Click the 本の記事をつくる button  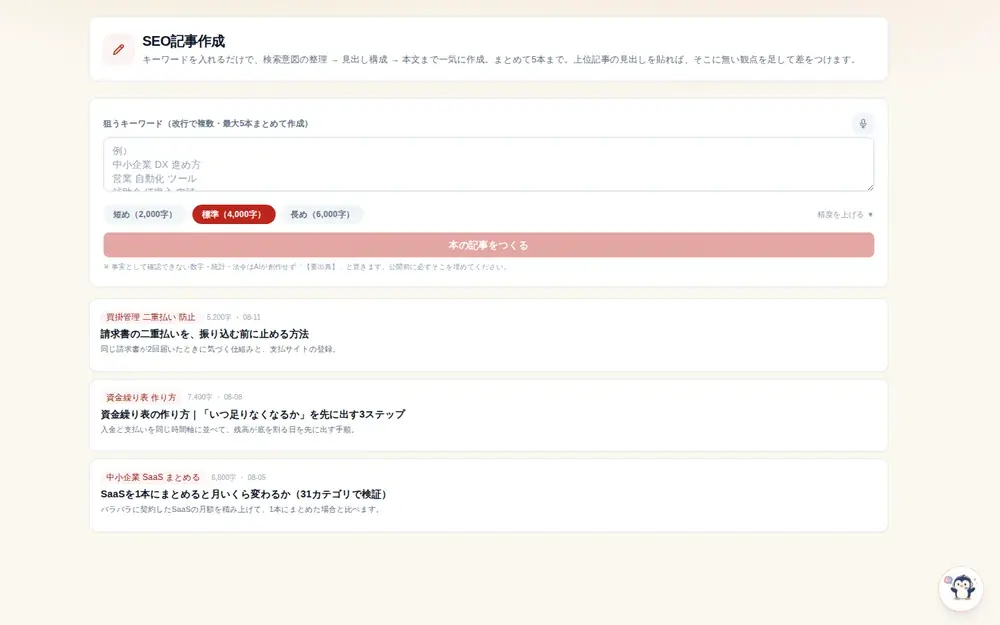(x=489, y=245)
